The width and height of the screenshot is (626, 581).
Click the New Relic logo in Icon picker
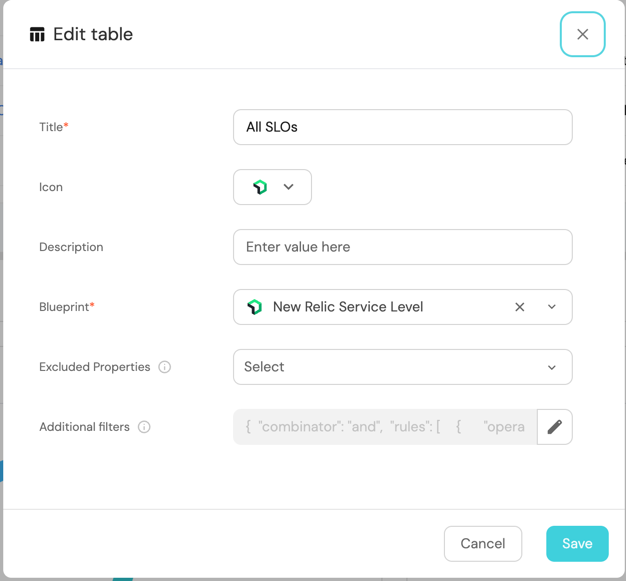pyautogui.click(x=260, y=187)
